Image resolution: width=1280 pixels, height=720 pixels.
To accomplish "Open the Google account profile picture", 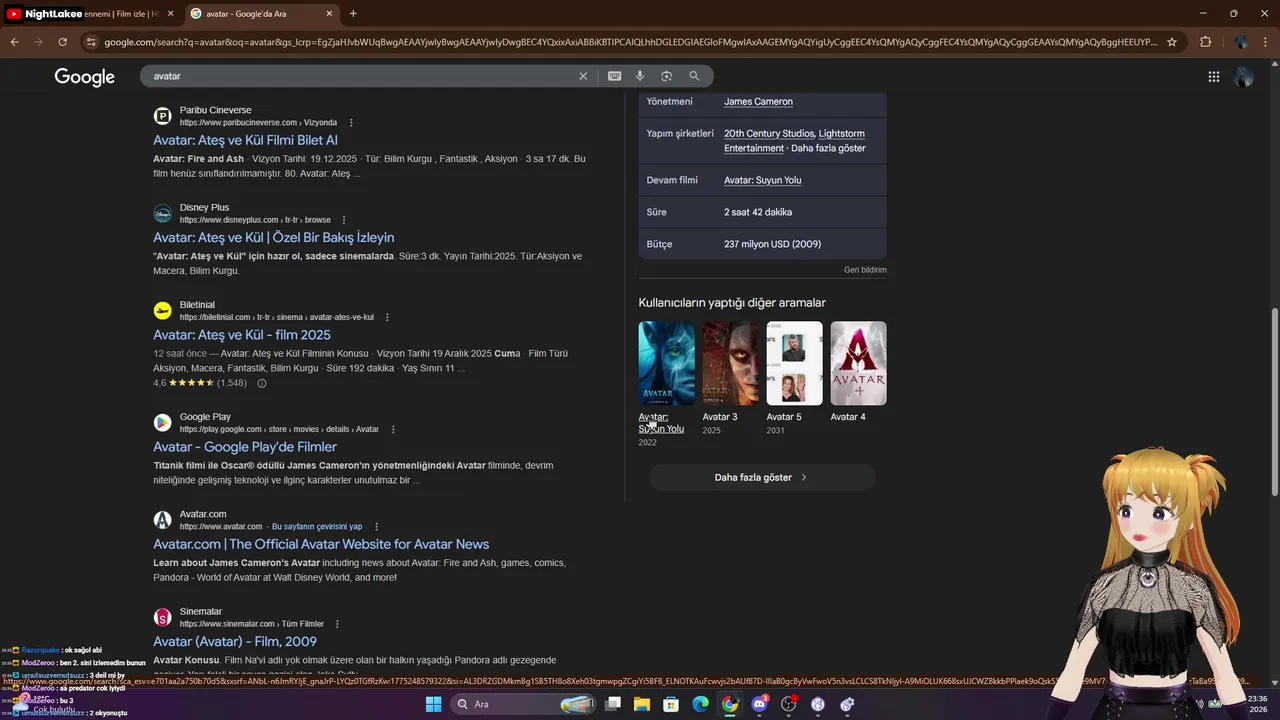I will (1244, 76).
